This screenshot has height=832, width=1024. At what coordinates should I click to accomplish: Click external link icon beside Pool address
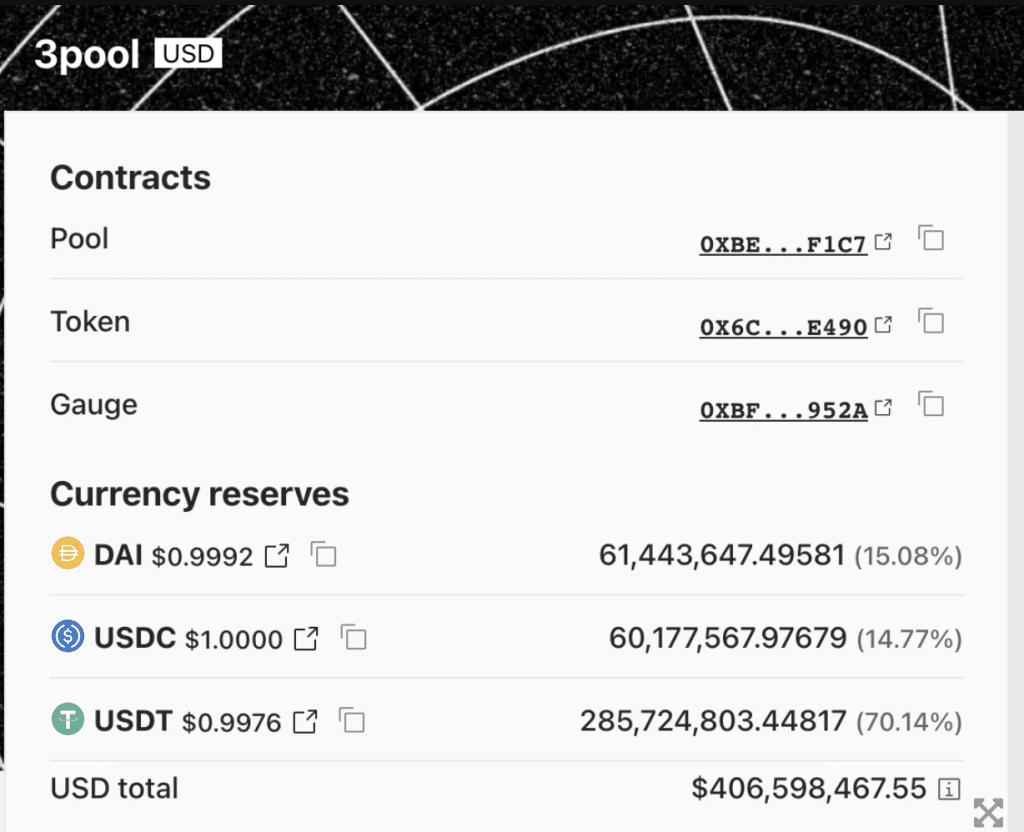[x=883, y=242]
